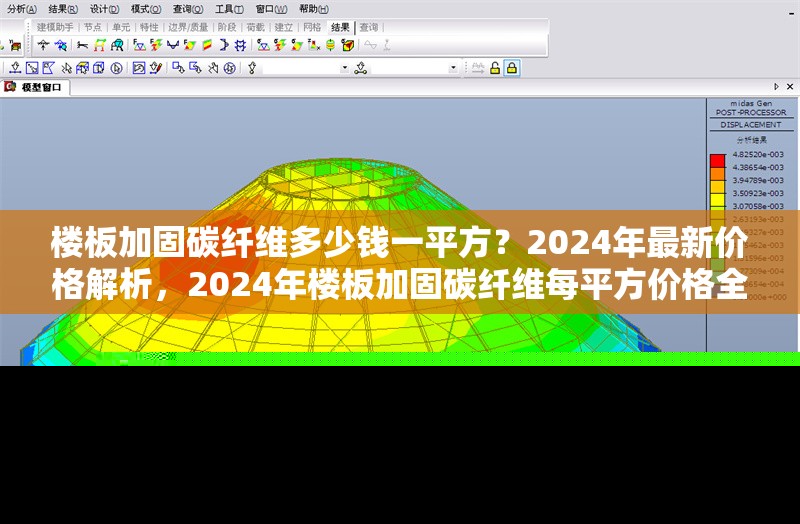The height and width of the screenshot is (524, 800).
Task: Click the truss stress triangle icon
Action: point(263,45)
